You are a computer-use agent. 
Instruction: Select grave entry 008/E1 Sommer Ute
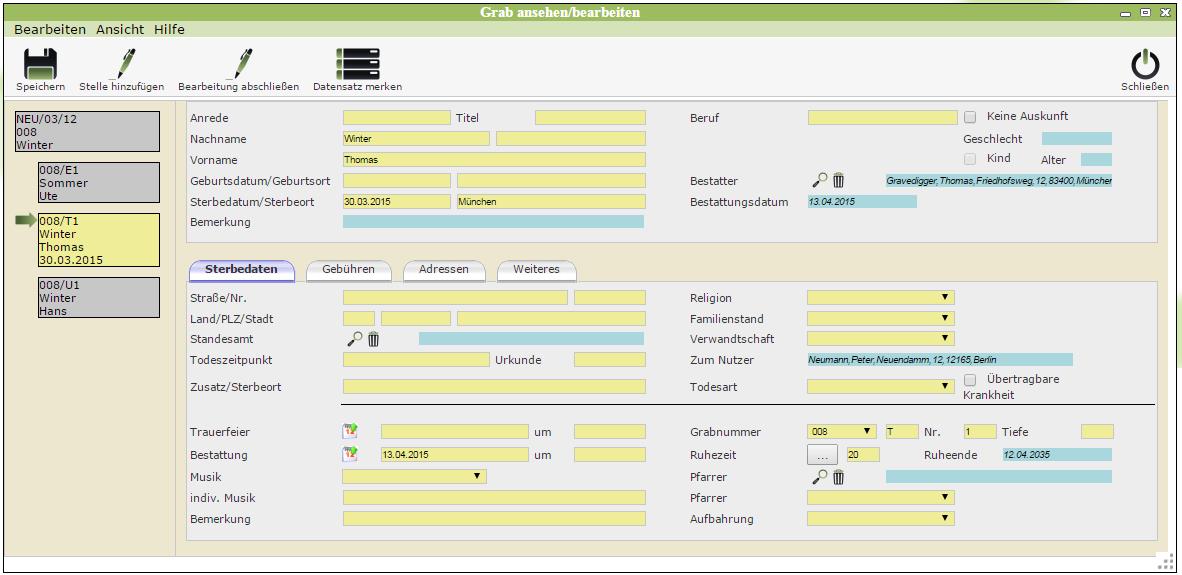[x=98, y=183]
